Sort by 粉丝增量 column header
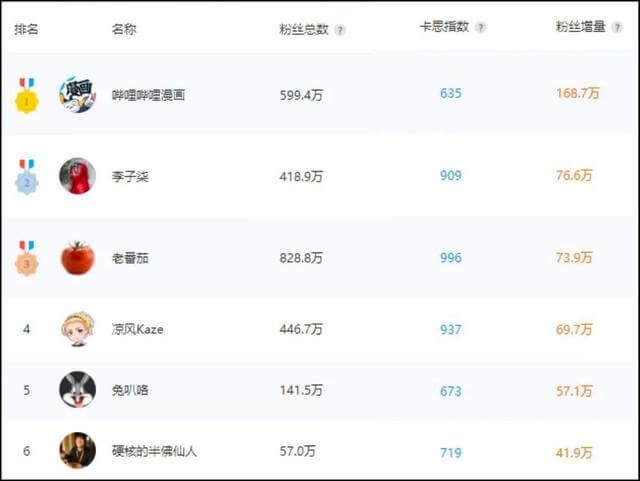Image resolution: width=640 pixels, height=481 pixels. 581,27
